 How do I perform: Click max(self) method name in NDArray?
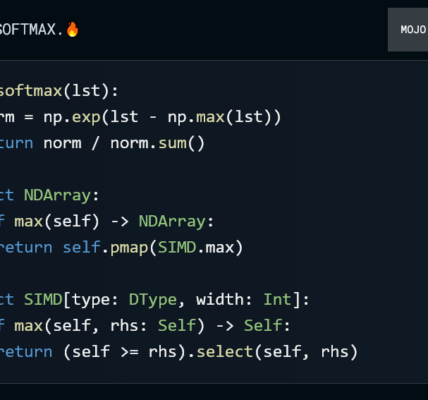point(29,222)
